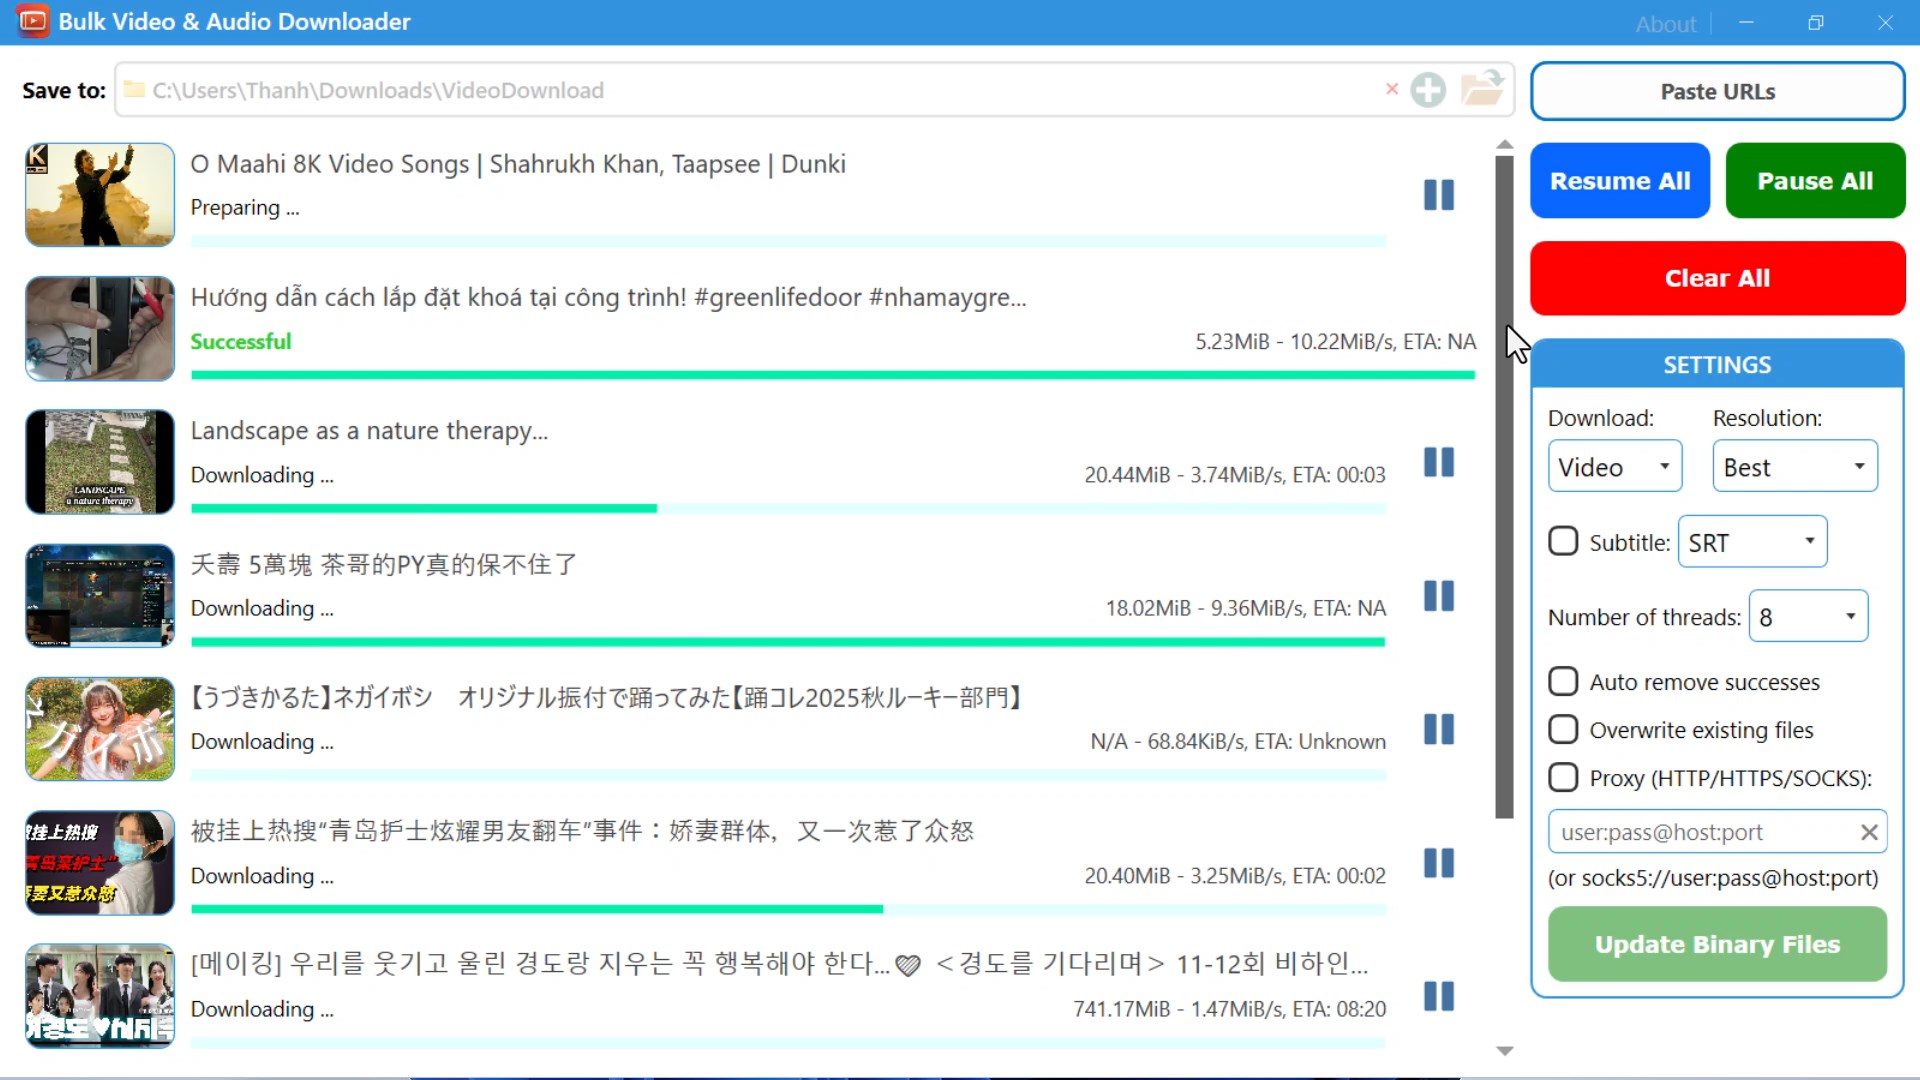This screenshot has width=1920, height=1080.
Task: Enable Overwrite existing files option
Action: [x=1563, y=730]
